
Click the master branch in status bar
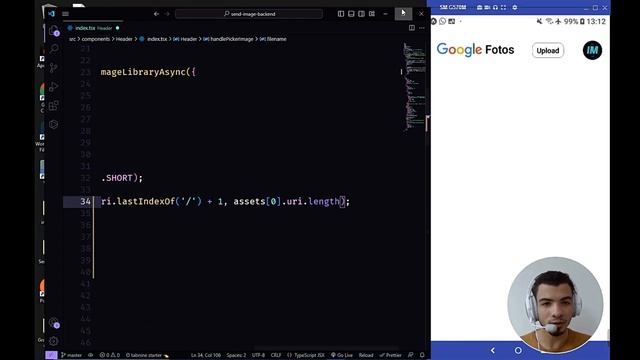pyautogui.click(x=71, y=355)
